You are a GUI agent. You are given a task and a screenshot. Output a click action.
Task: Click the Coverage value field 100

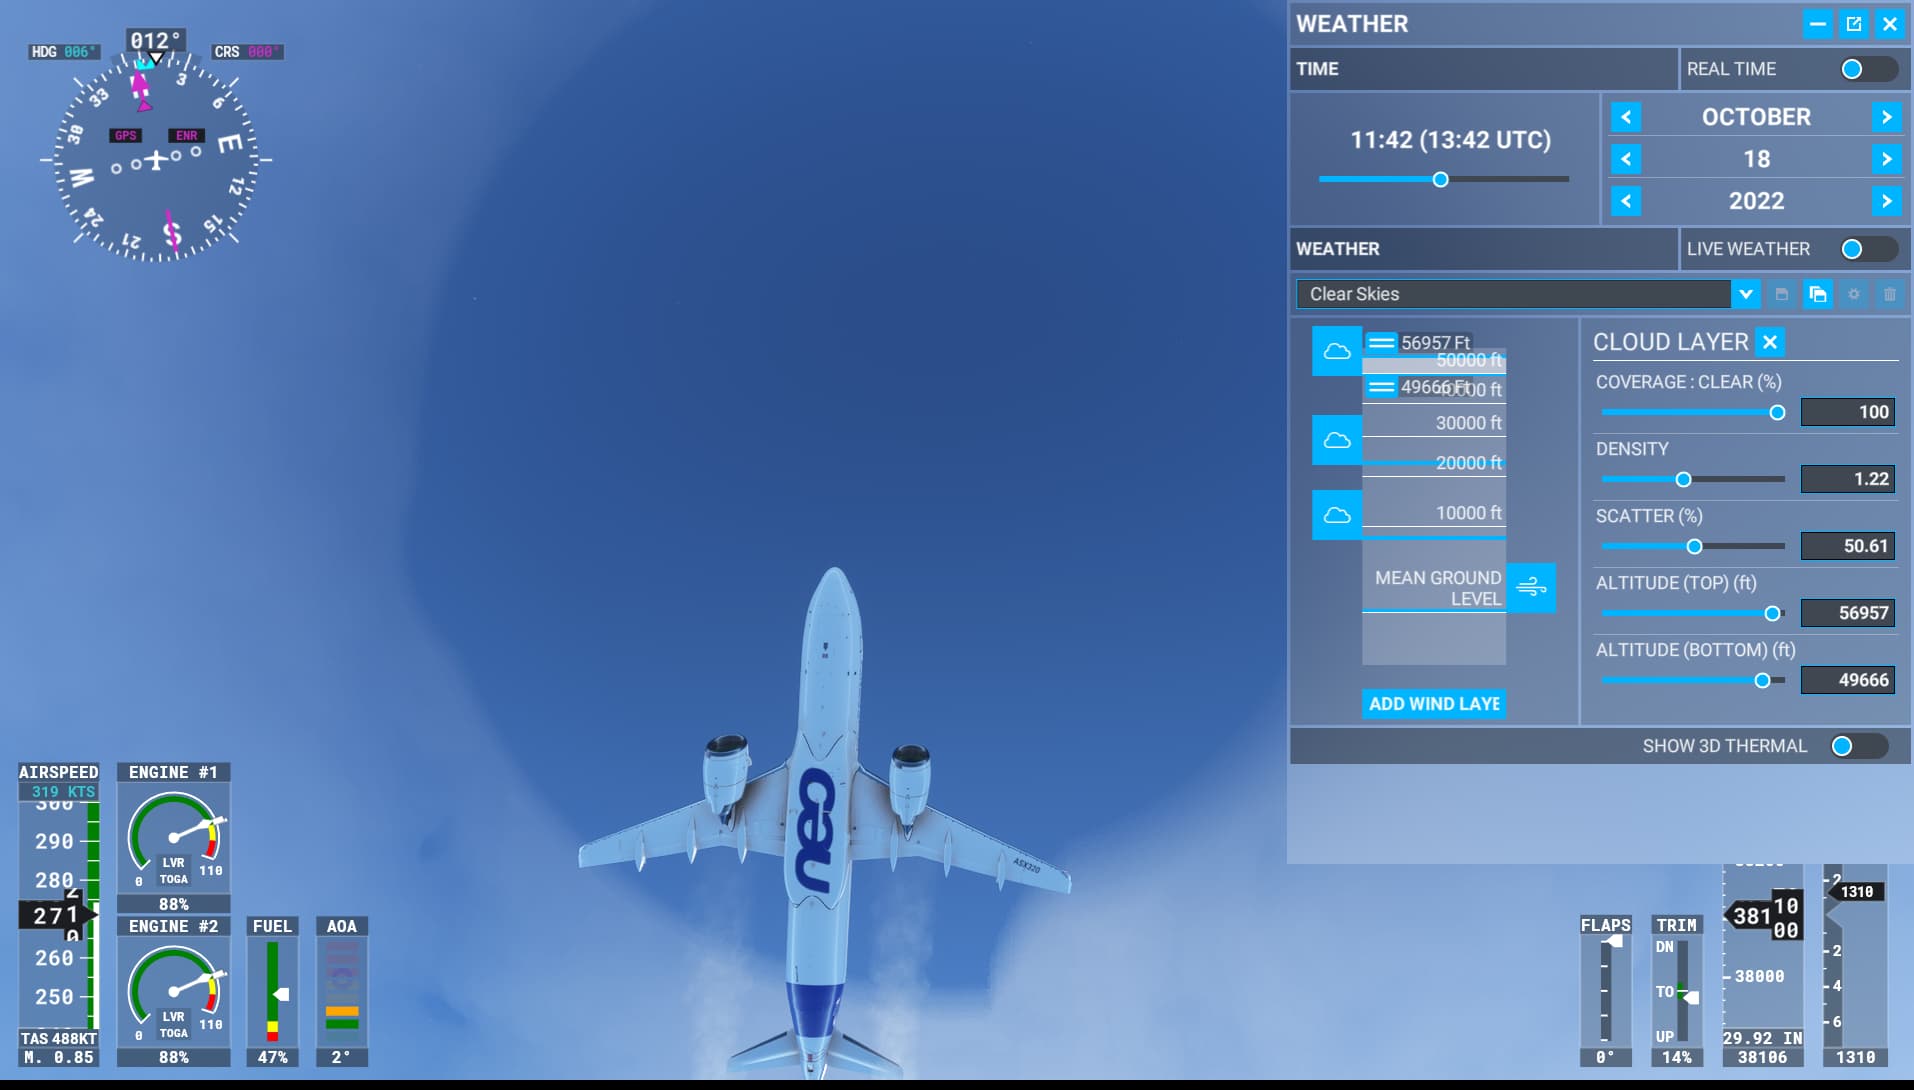pyautogui.click(x=1847, y=412)
